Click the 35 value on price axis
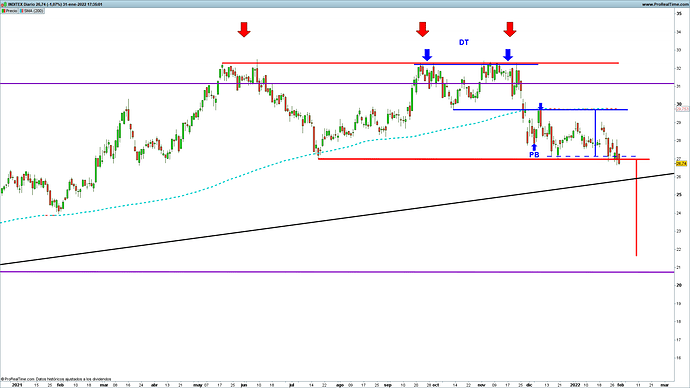The height and width of the screenshot is (388, 690). (x=679, y=14)
